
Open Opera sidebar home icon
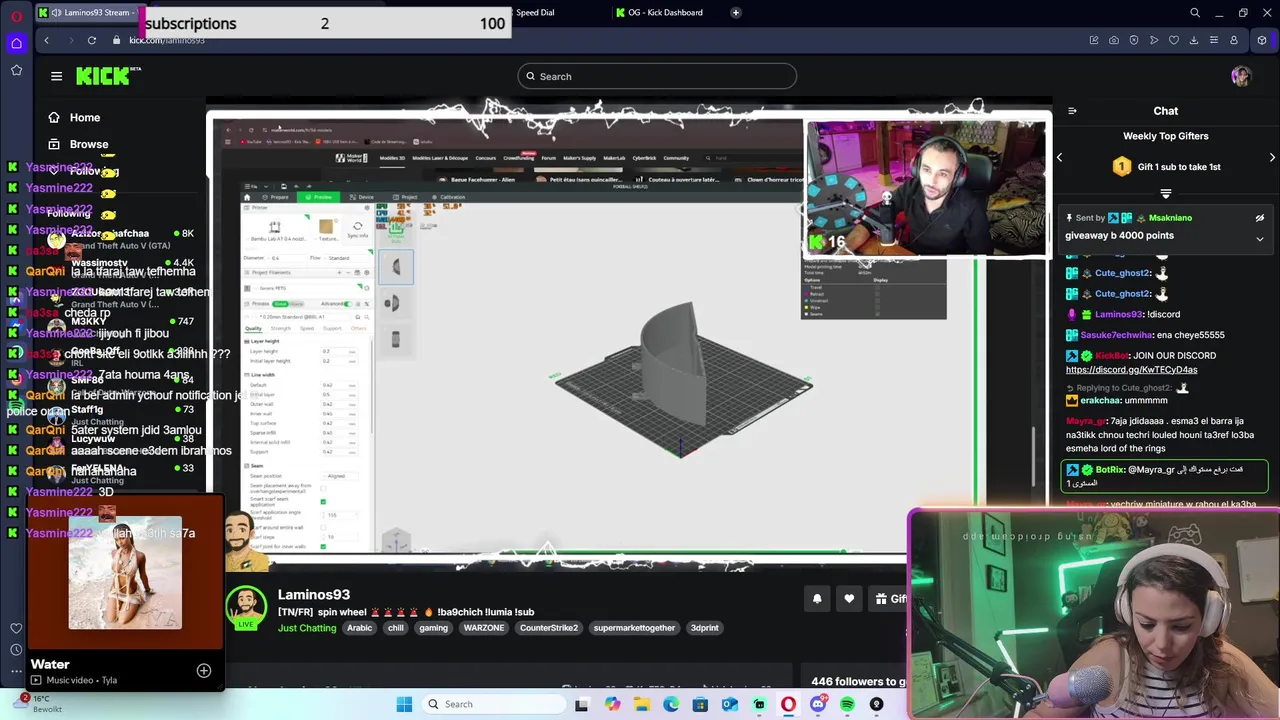tap(16, 43)
